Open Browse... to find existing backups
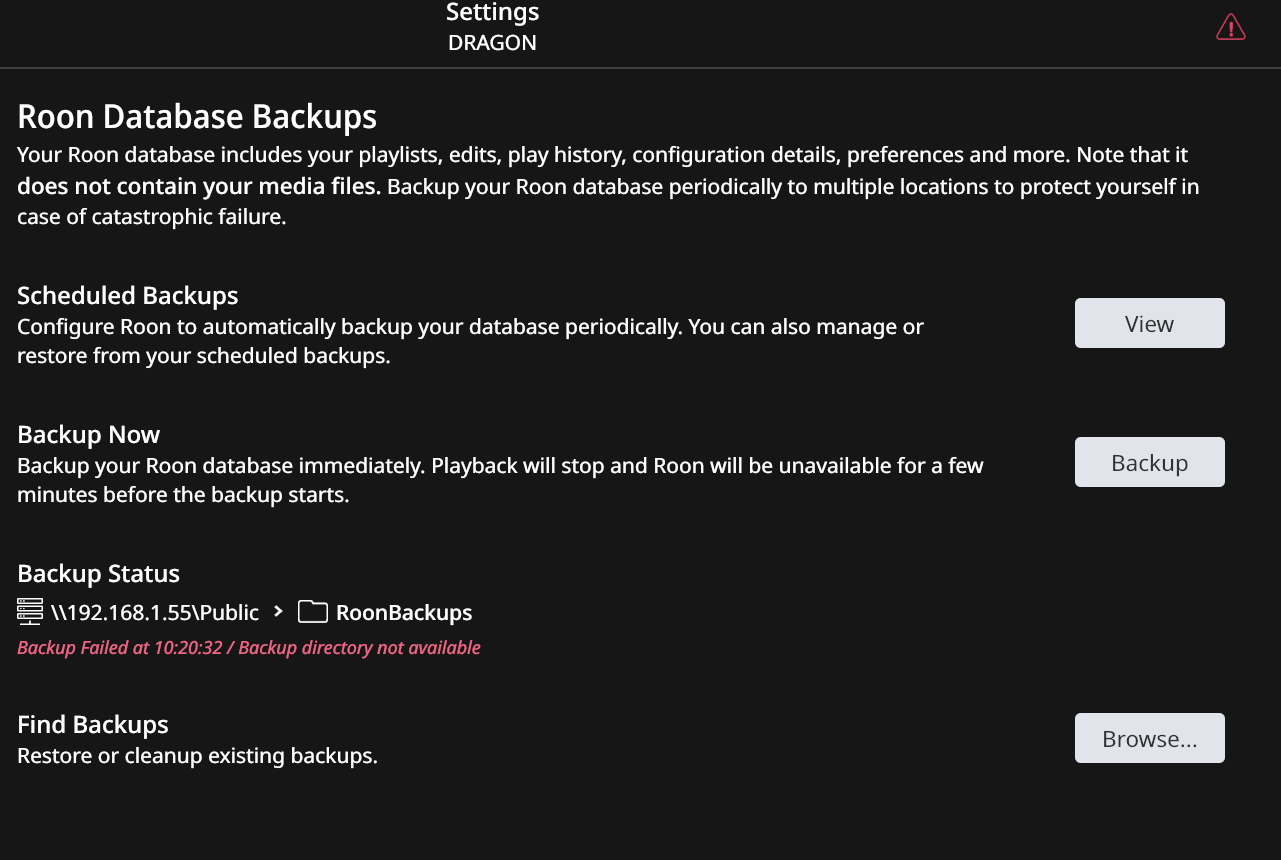 tap(1149, 738)
